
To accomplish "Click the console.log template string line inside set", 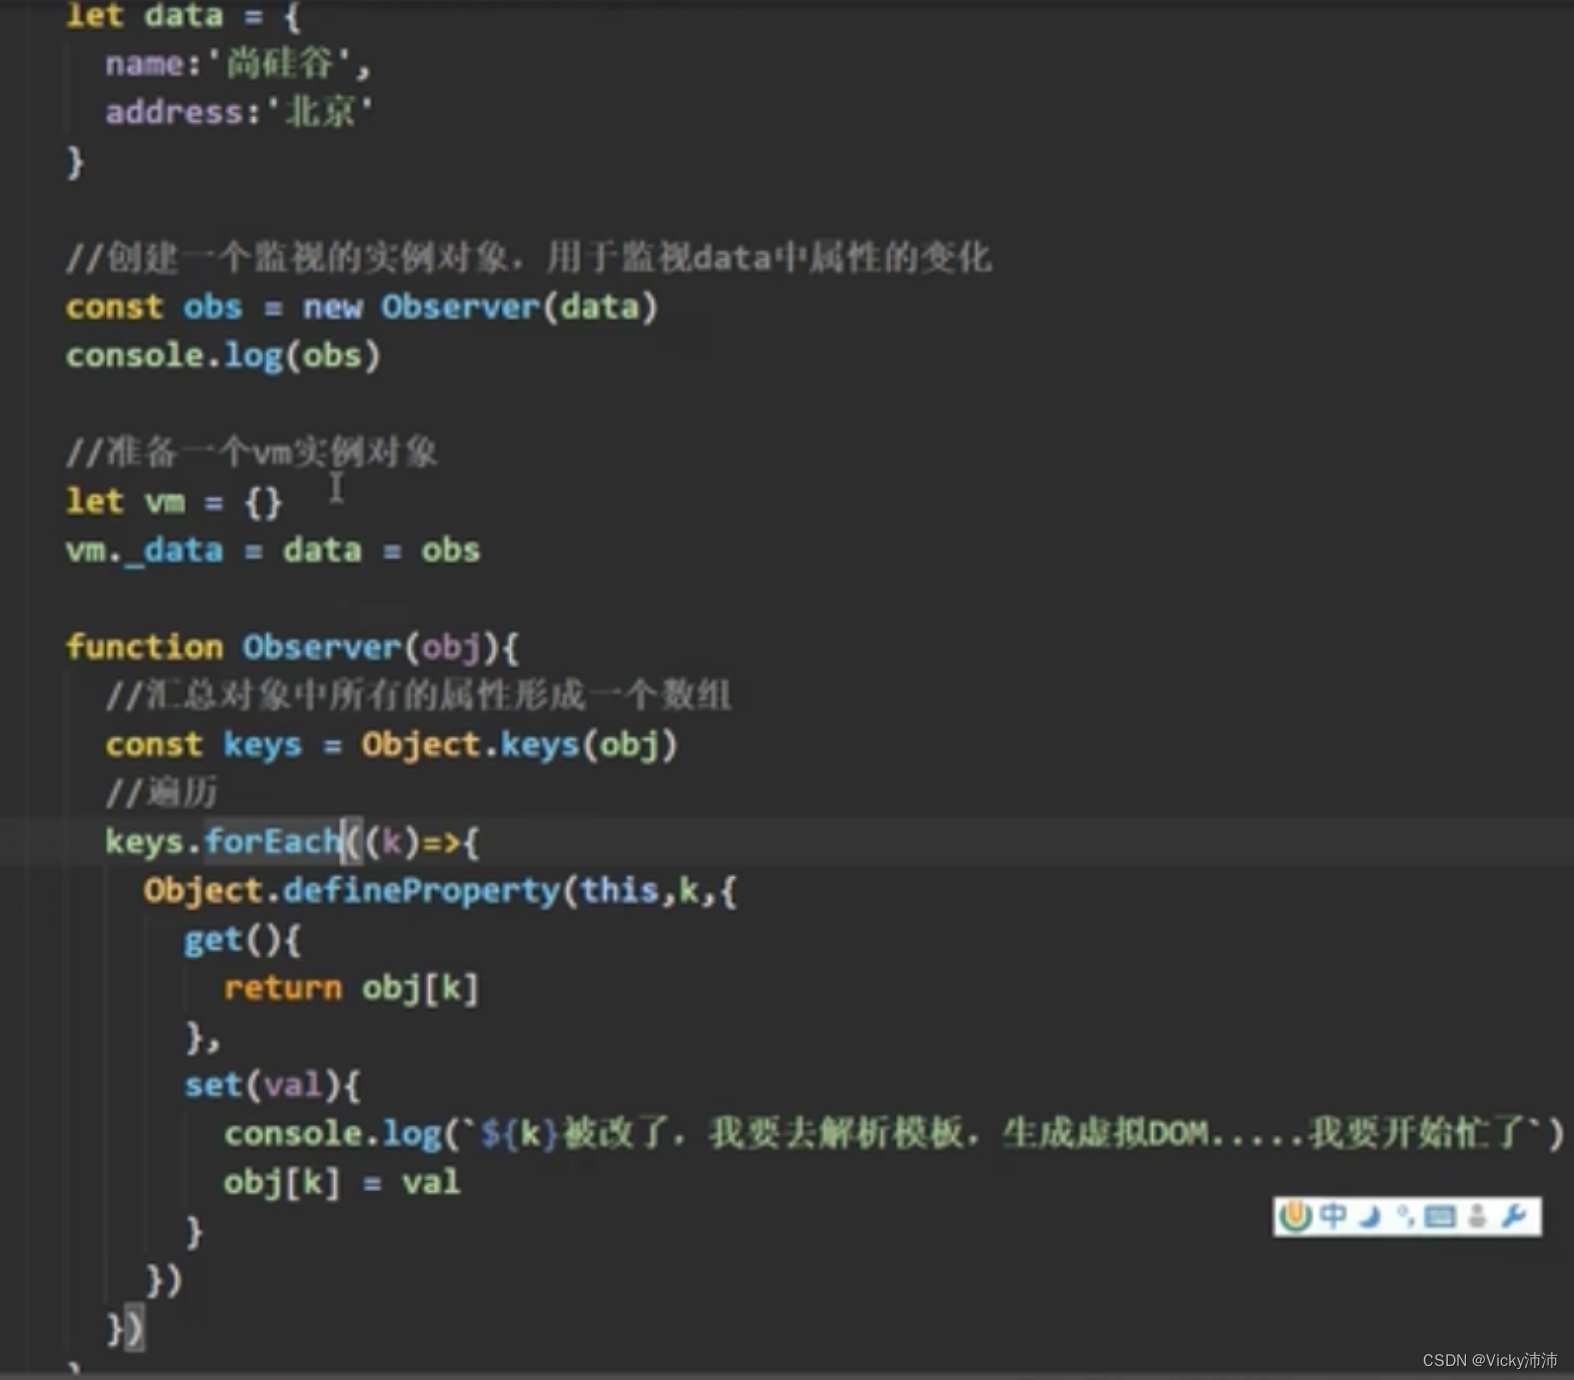I will click(893, 1134).
